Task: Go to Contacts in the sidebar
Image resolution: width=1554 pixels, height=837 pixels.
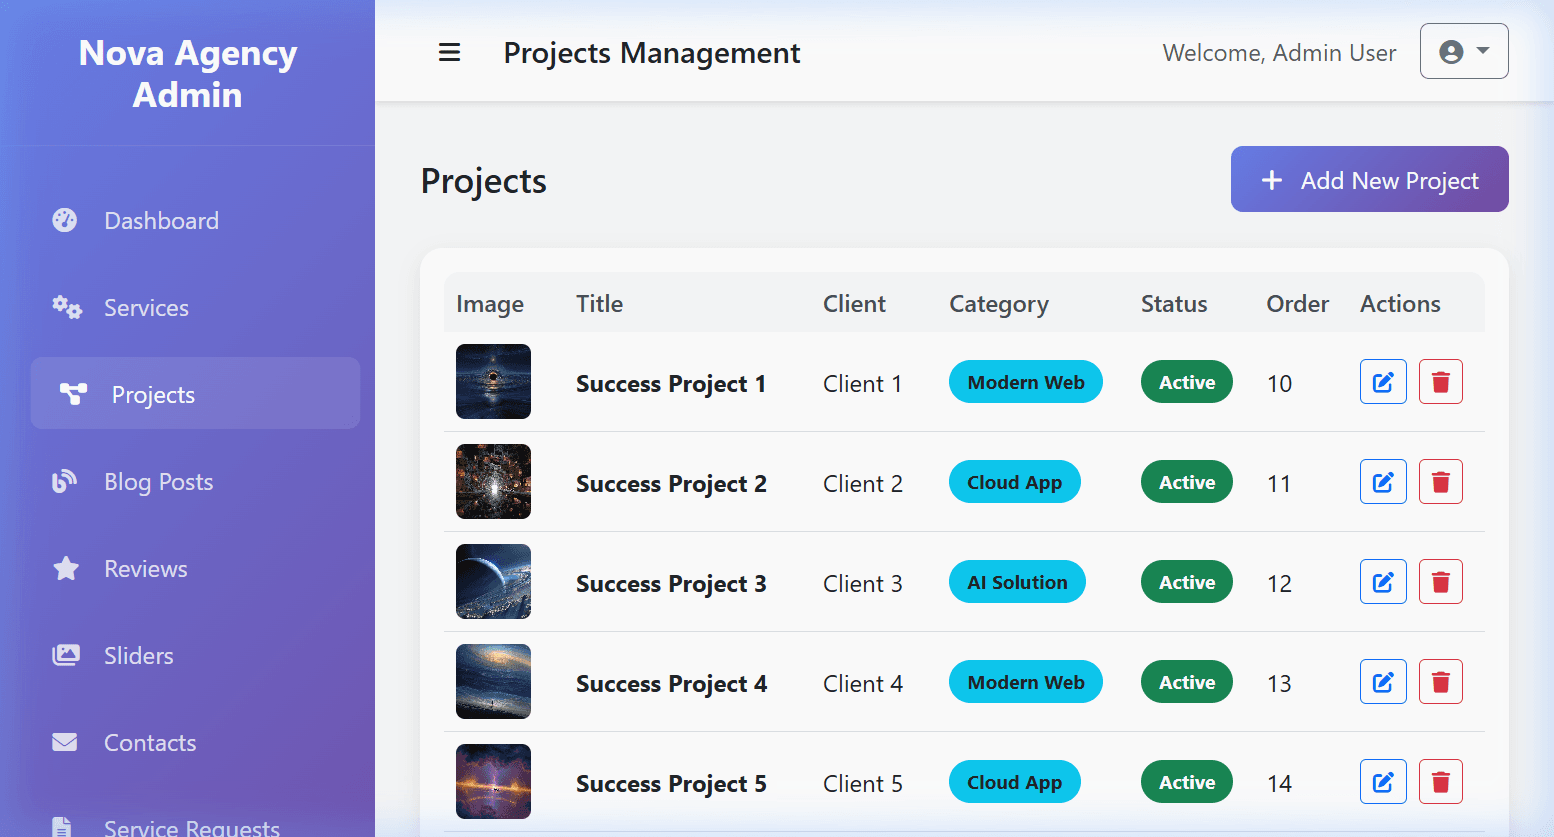Action: pos(195,742)
